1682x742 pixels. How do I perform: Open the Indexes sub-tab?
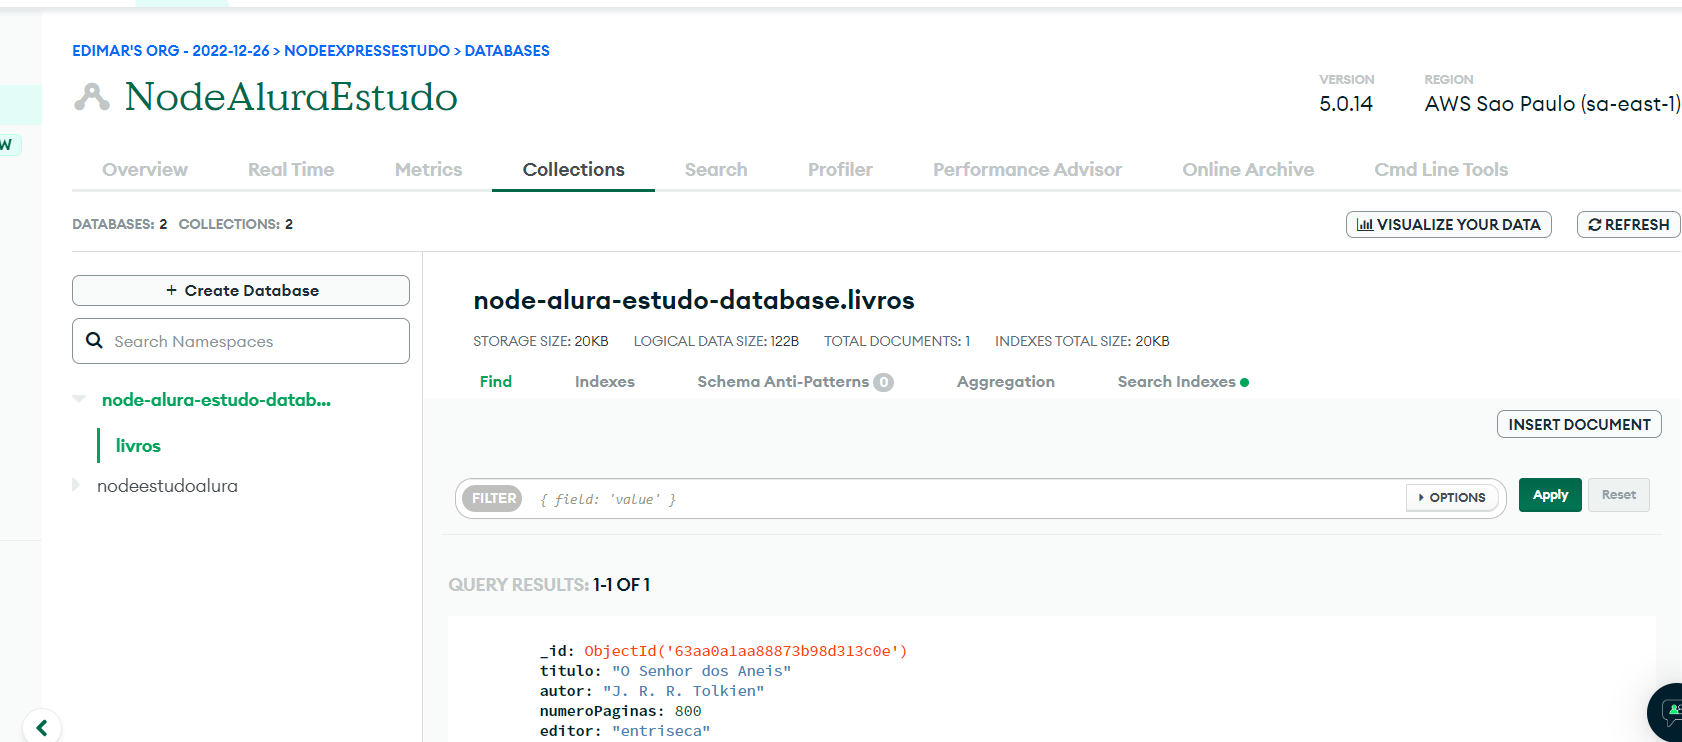[605, 382]
